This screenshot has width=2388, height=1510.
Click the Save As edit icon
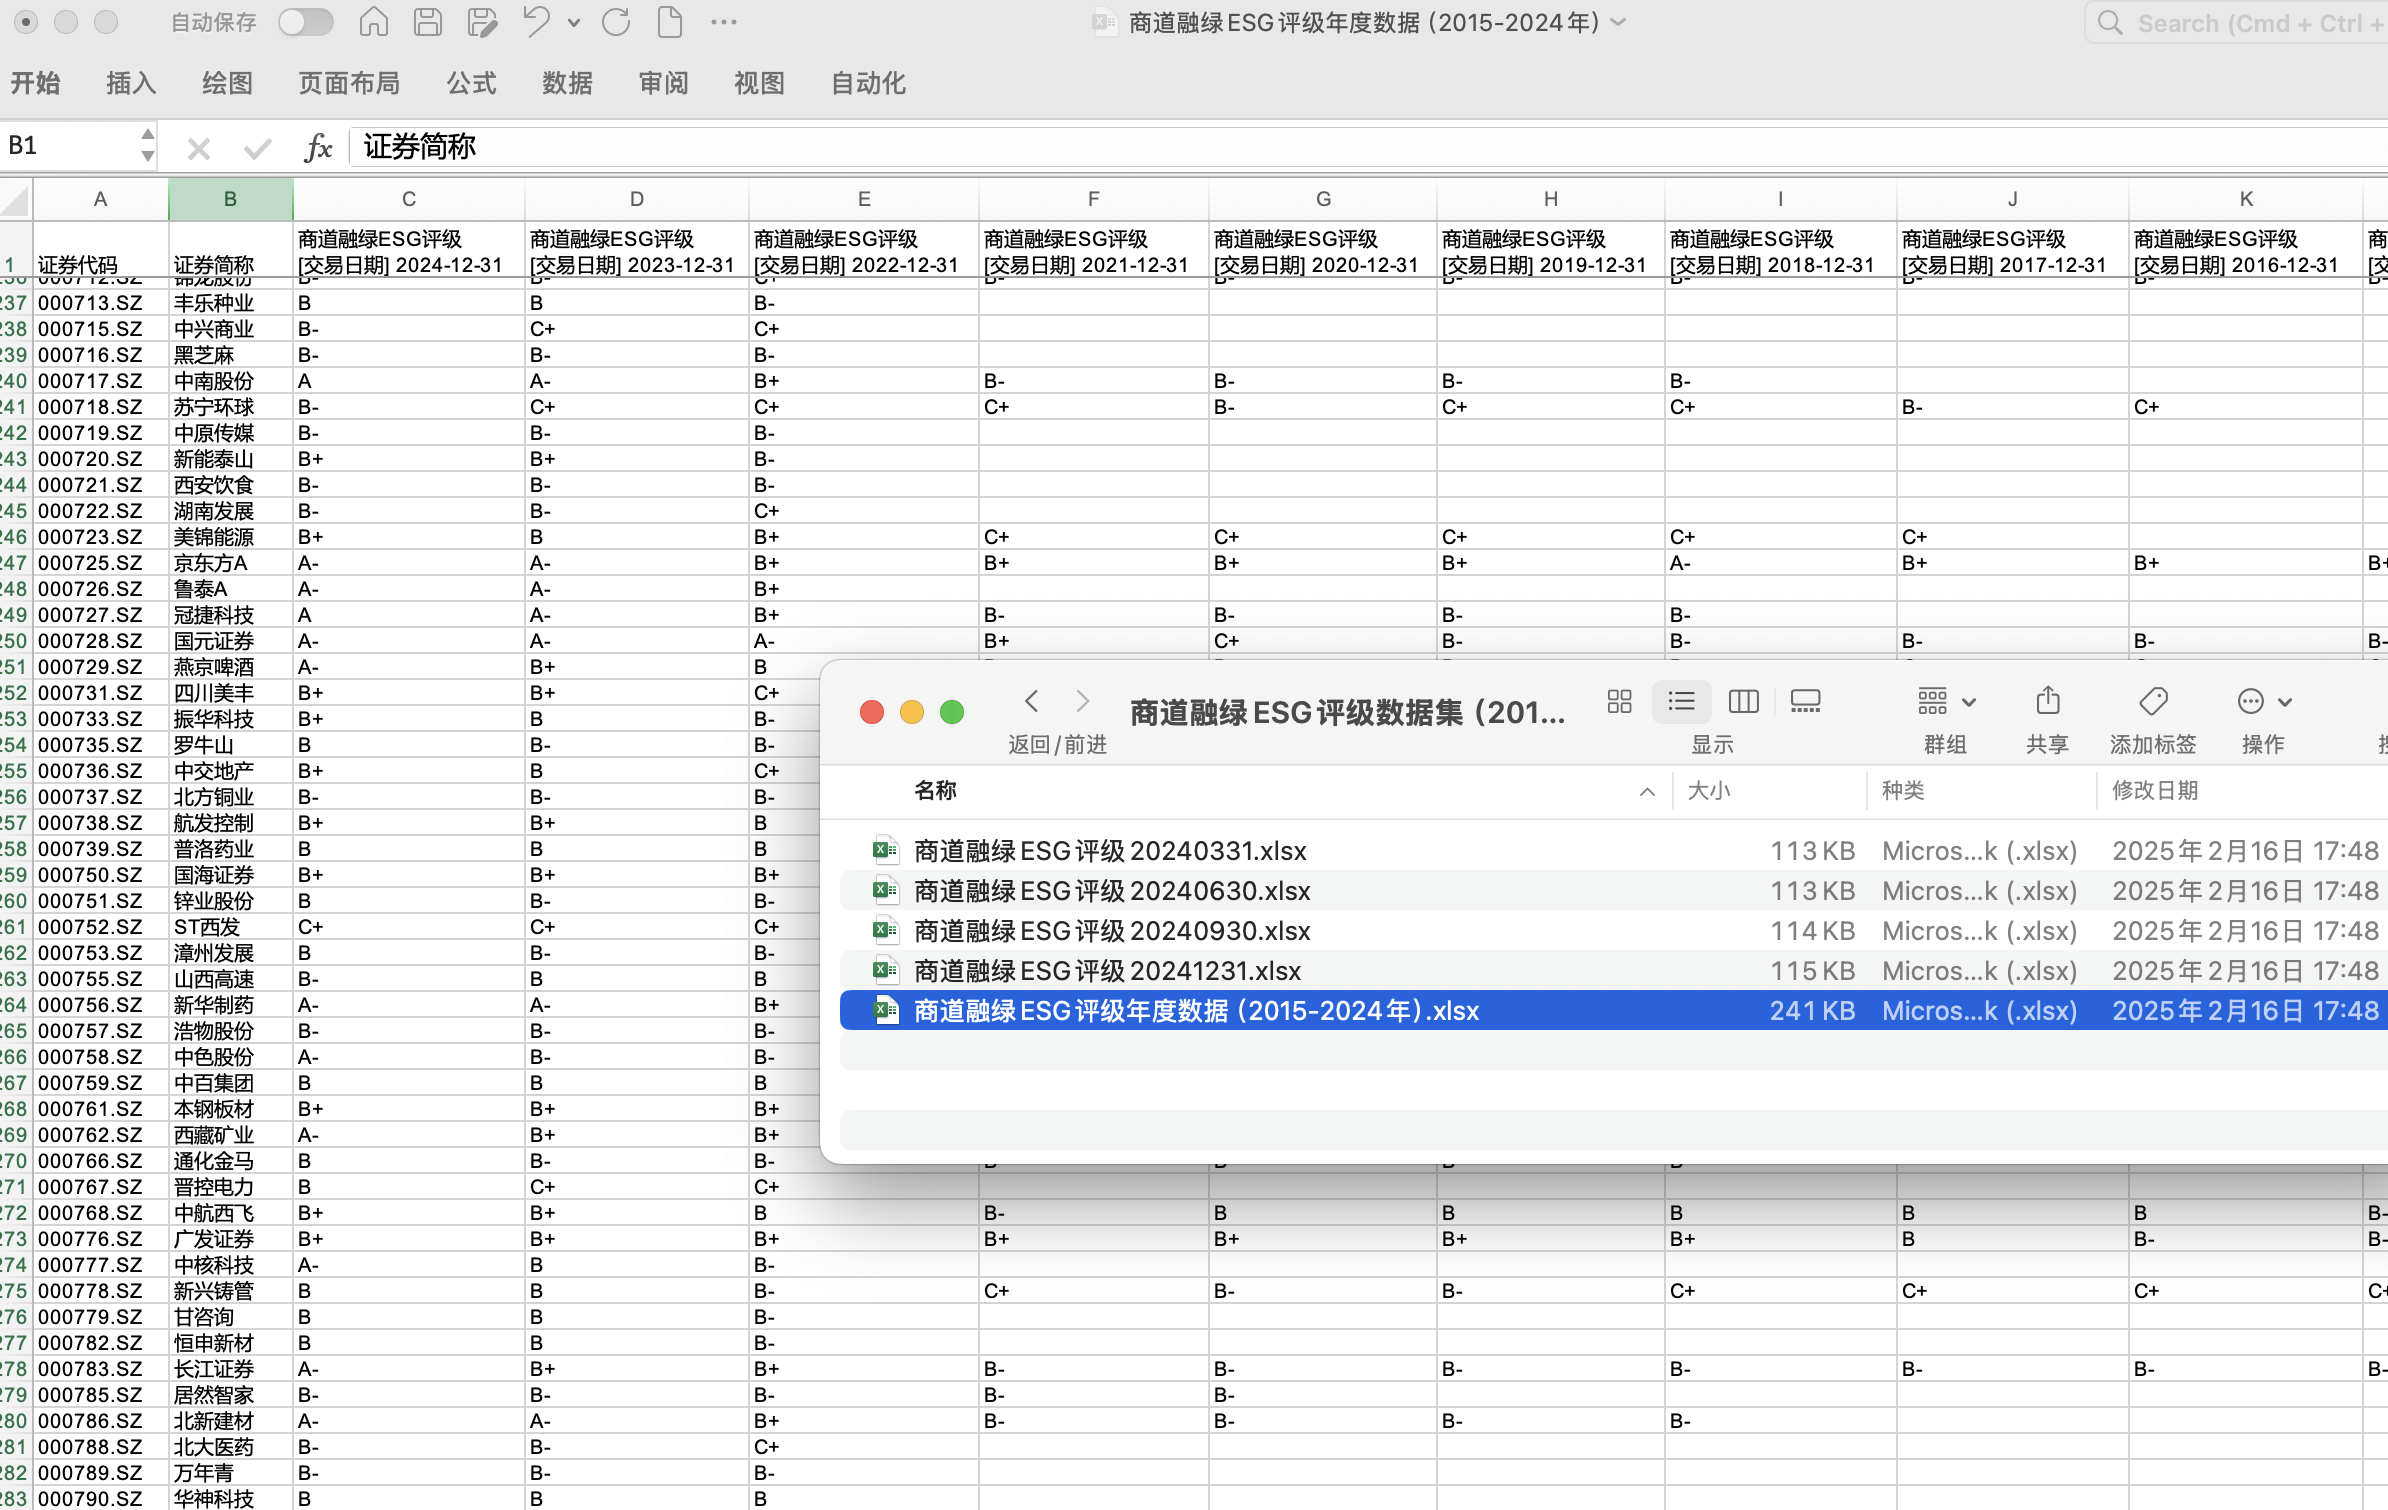[x=482, y=22]
